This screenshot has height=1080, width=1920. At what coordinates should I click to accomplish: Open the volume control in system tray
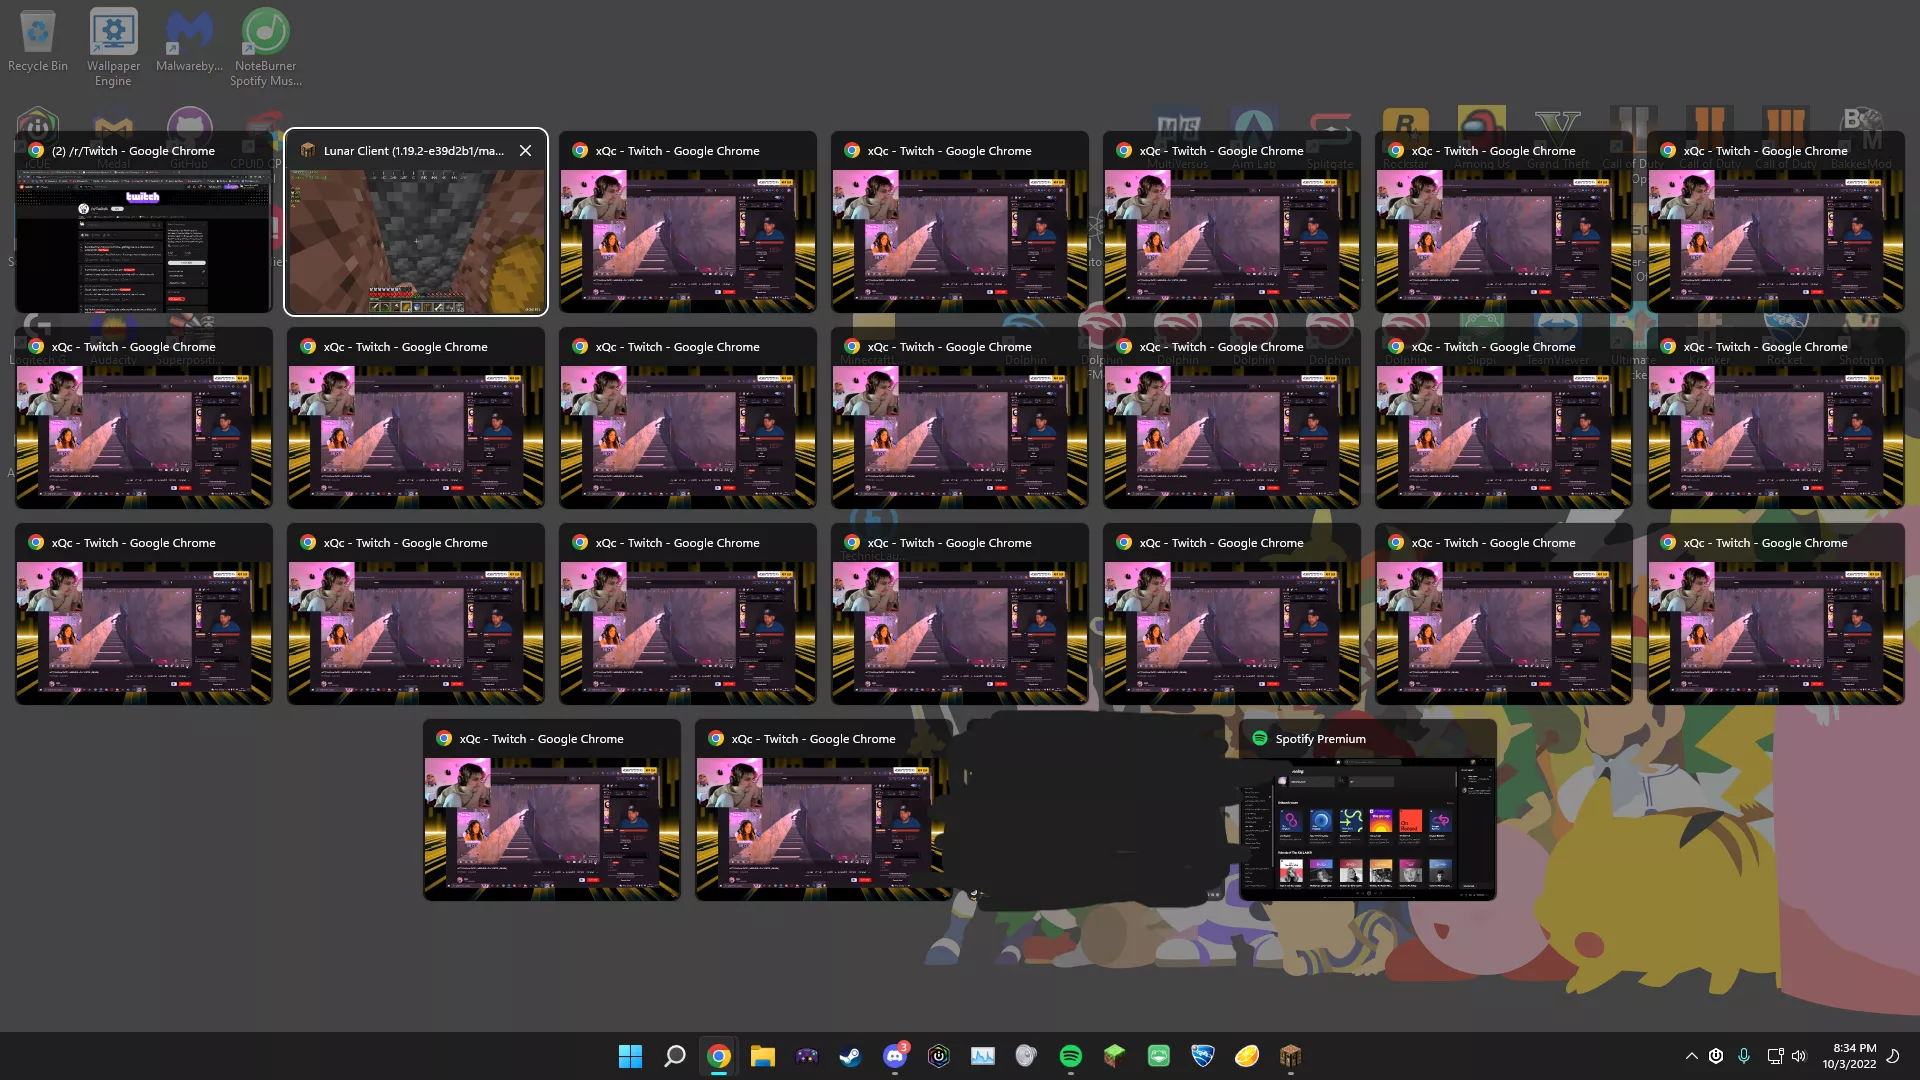[1799, 1056]
